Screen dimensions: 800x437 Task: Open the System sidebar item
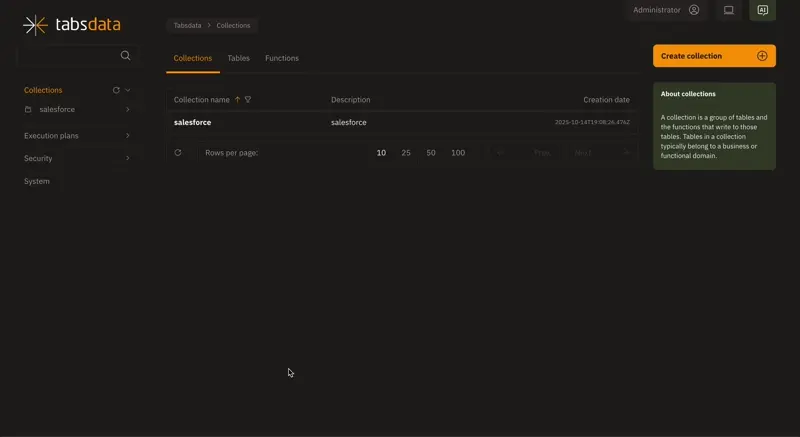tap(37, 181)
